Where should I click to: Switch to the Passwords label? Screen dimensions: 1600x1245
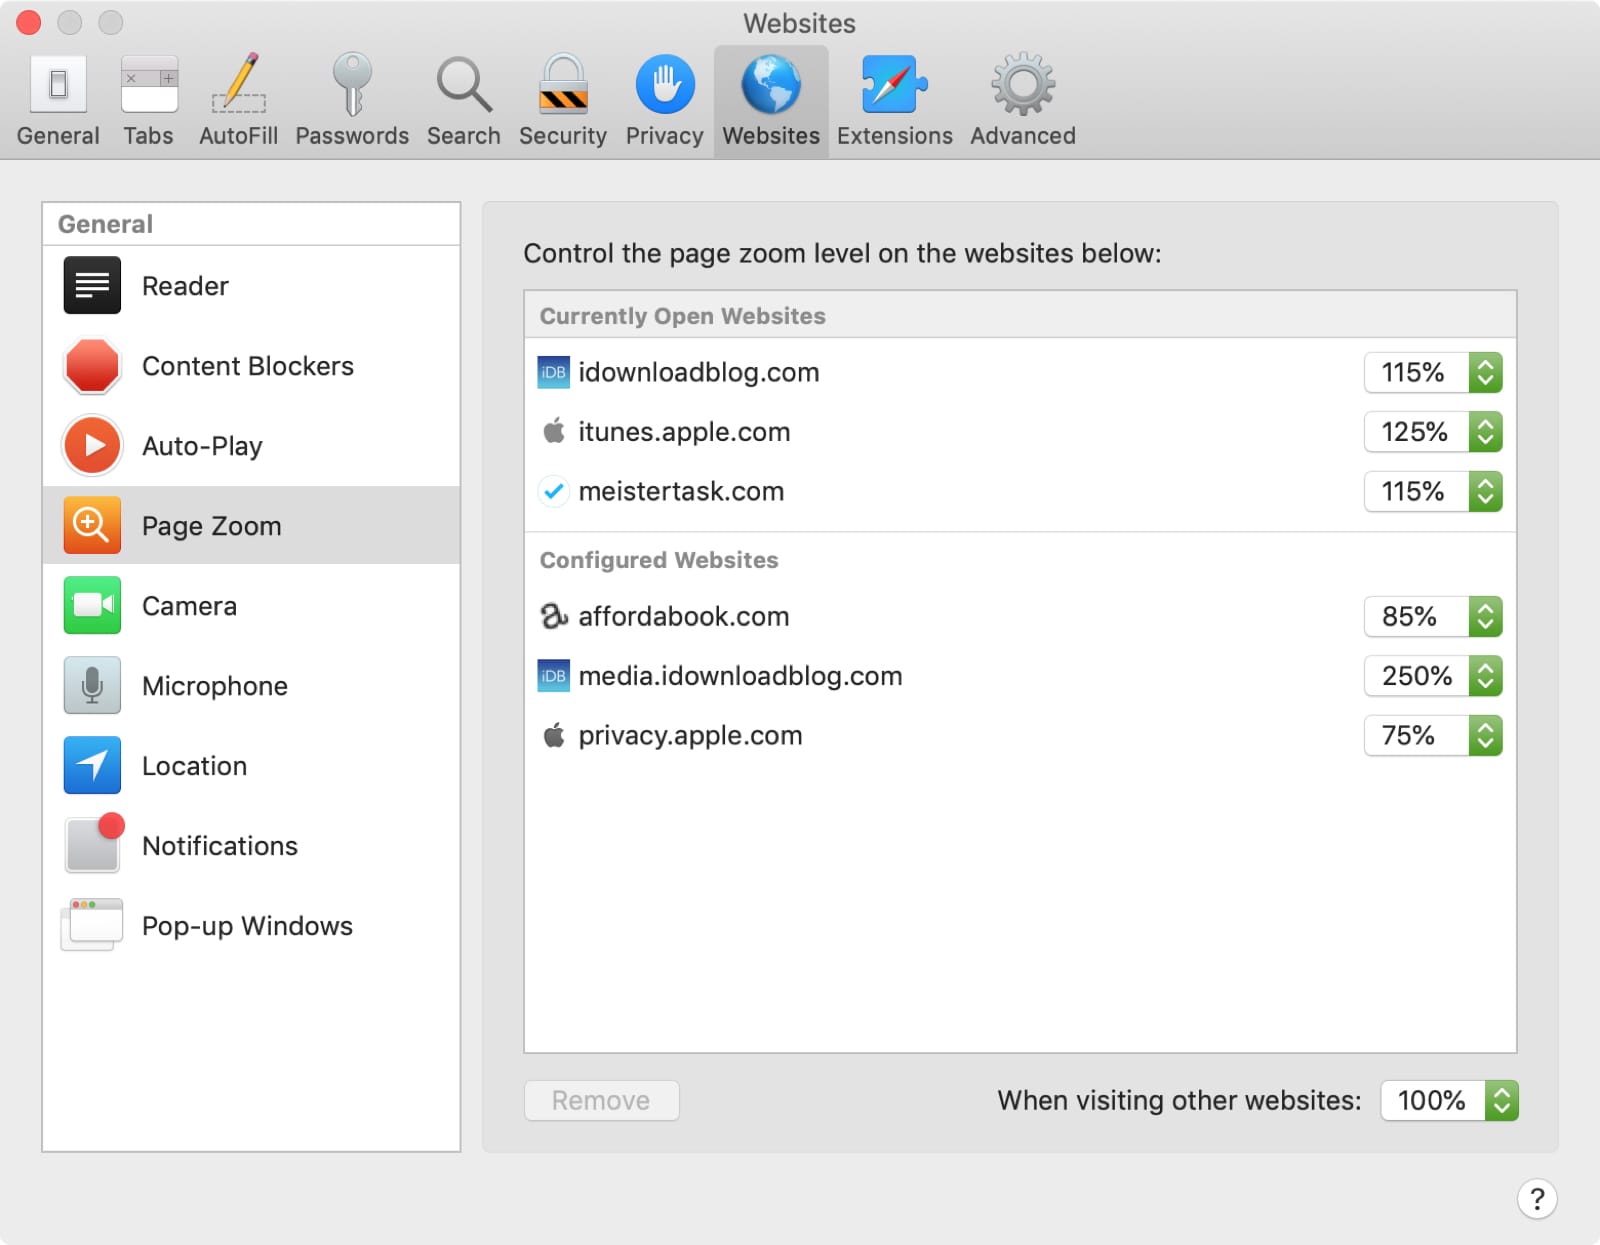pyautogui.click(x=352, y=136)
